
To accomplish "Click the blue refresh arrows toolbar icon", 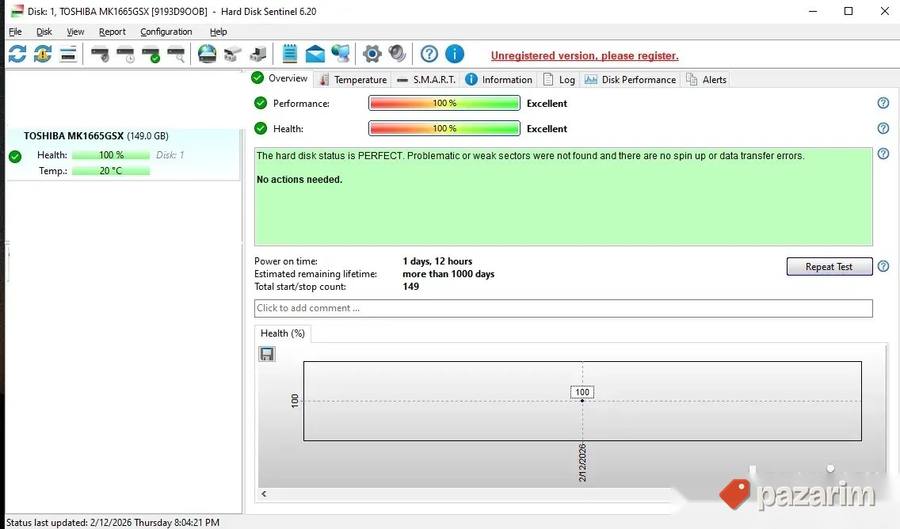I will pos(17,54).
